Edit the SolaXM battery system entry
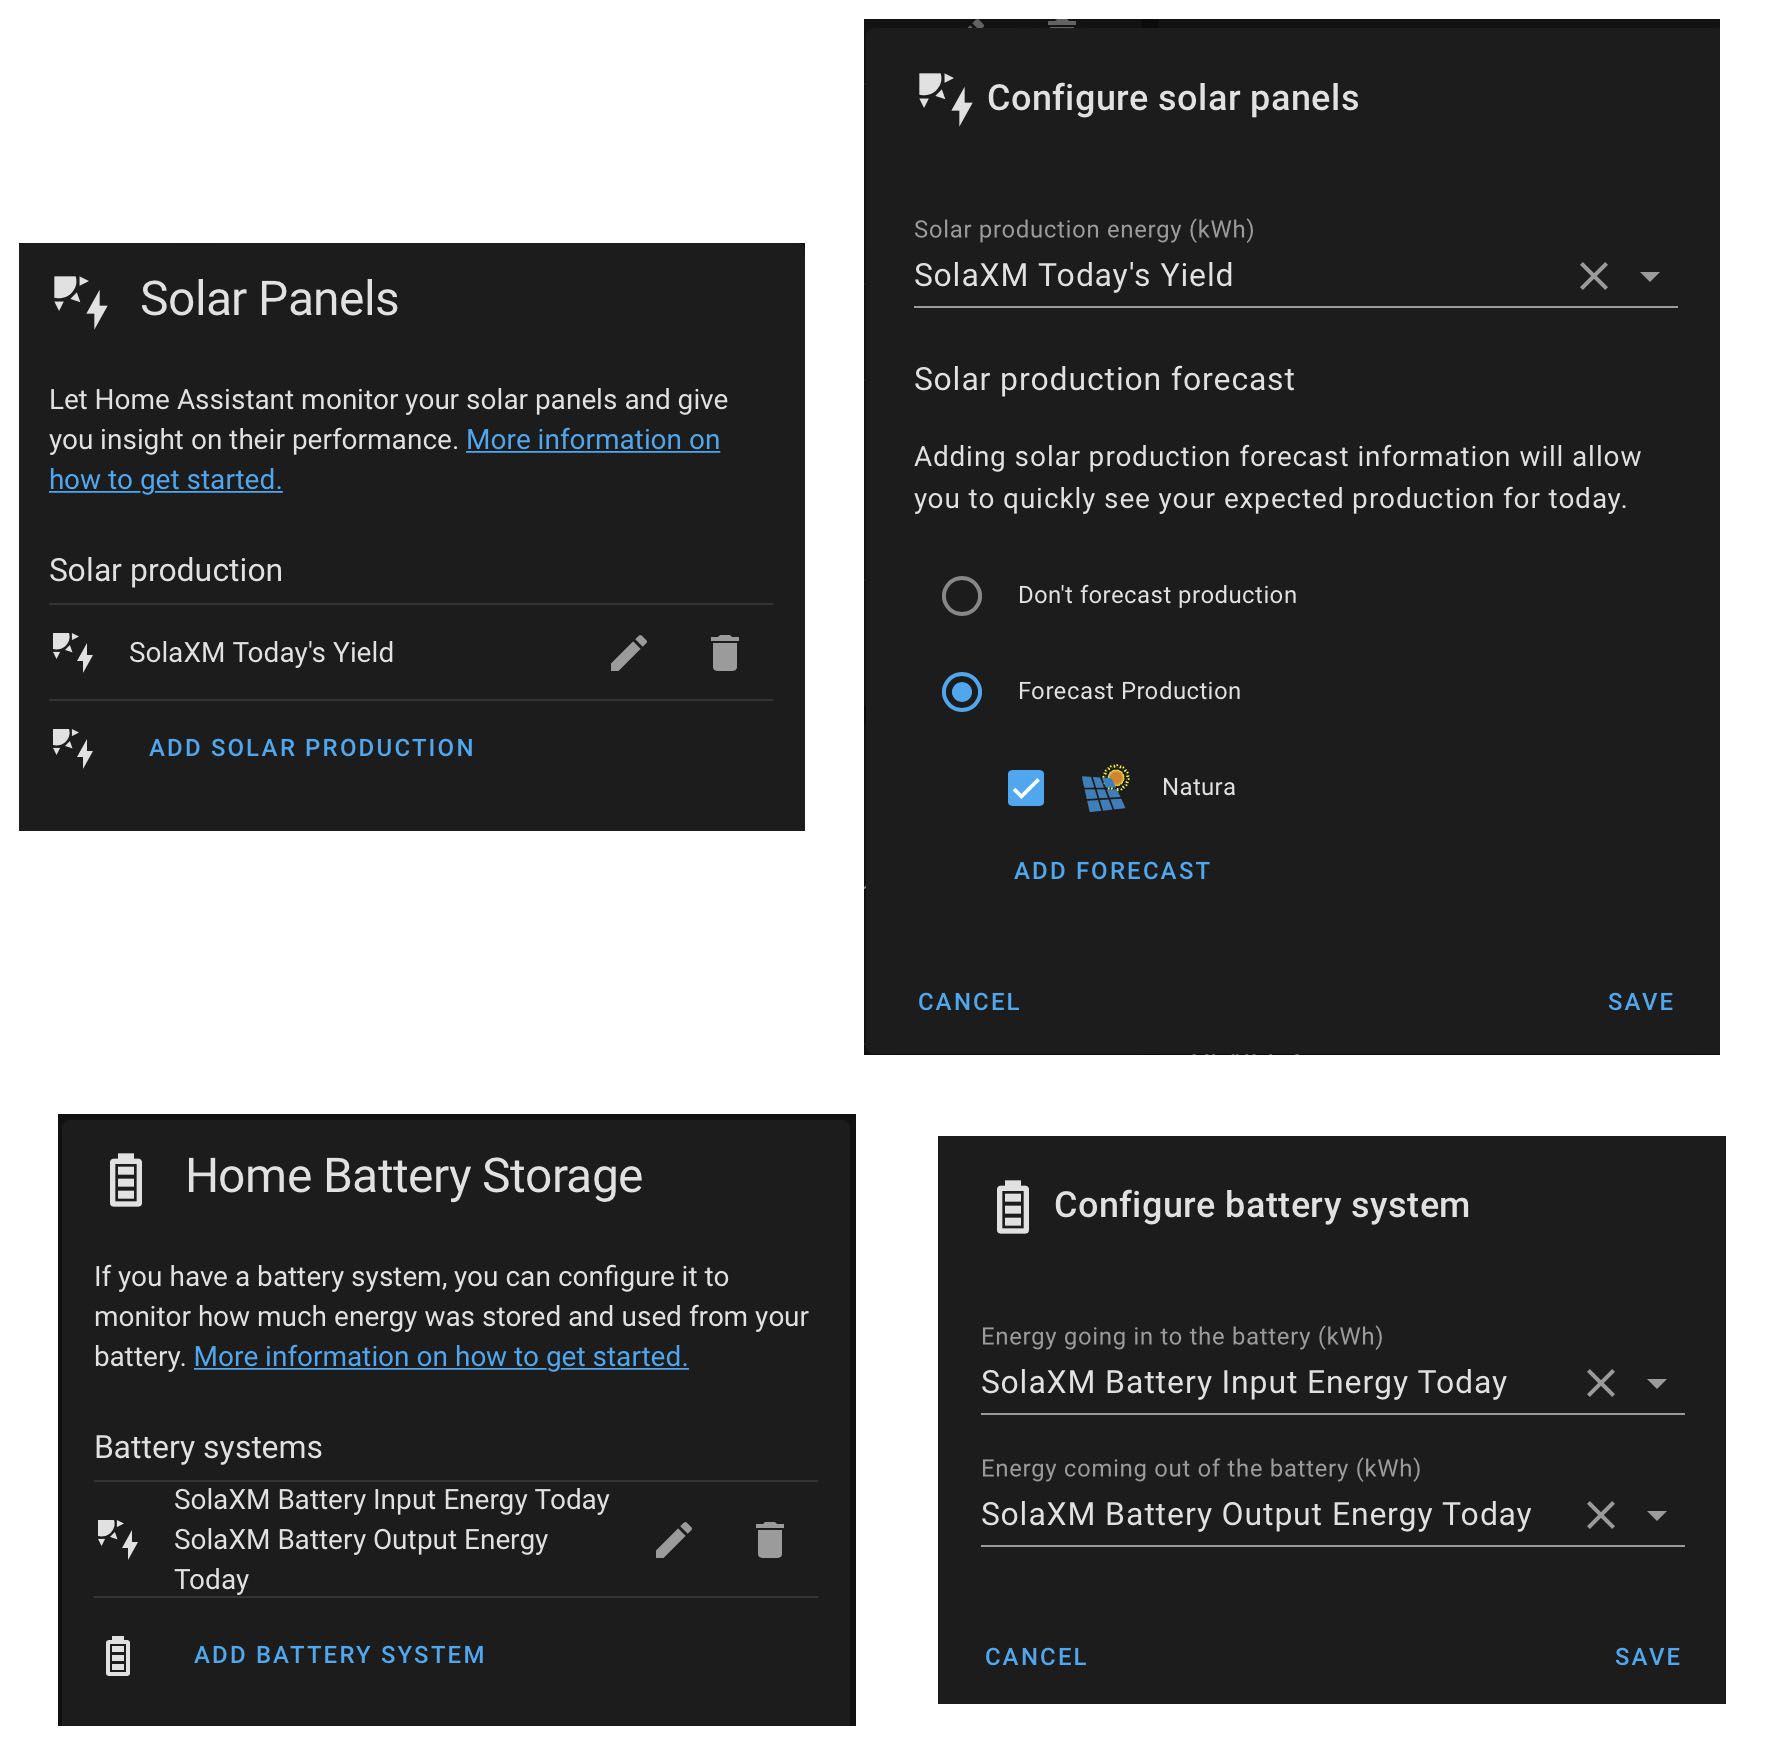This screenshot has height=1742, width=1765. 674,1540
